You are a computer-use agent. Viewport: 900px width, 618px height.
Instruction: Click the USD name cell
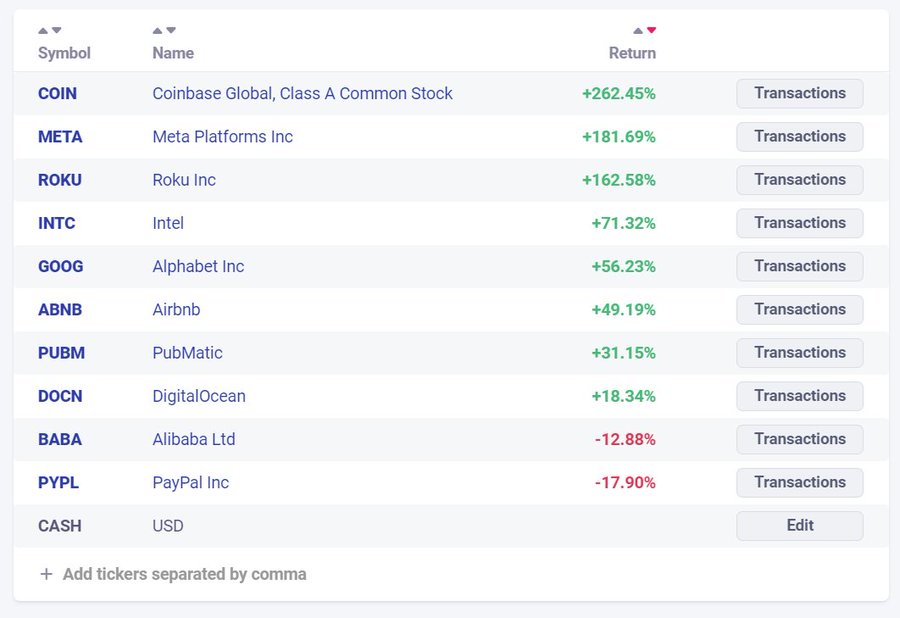(x=168, y=526)
